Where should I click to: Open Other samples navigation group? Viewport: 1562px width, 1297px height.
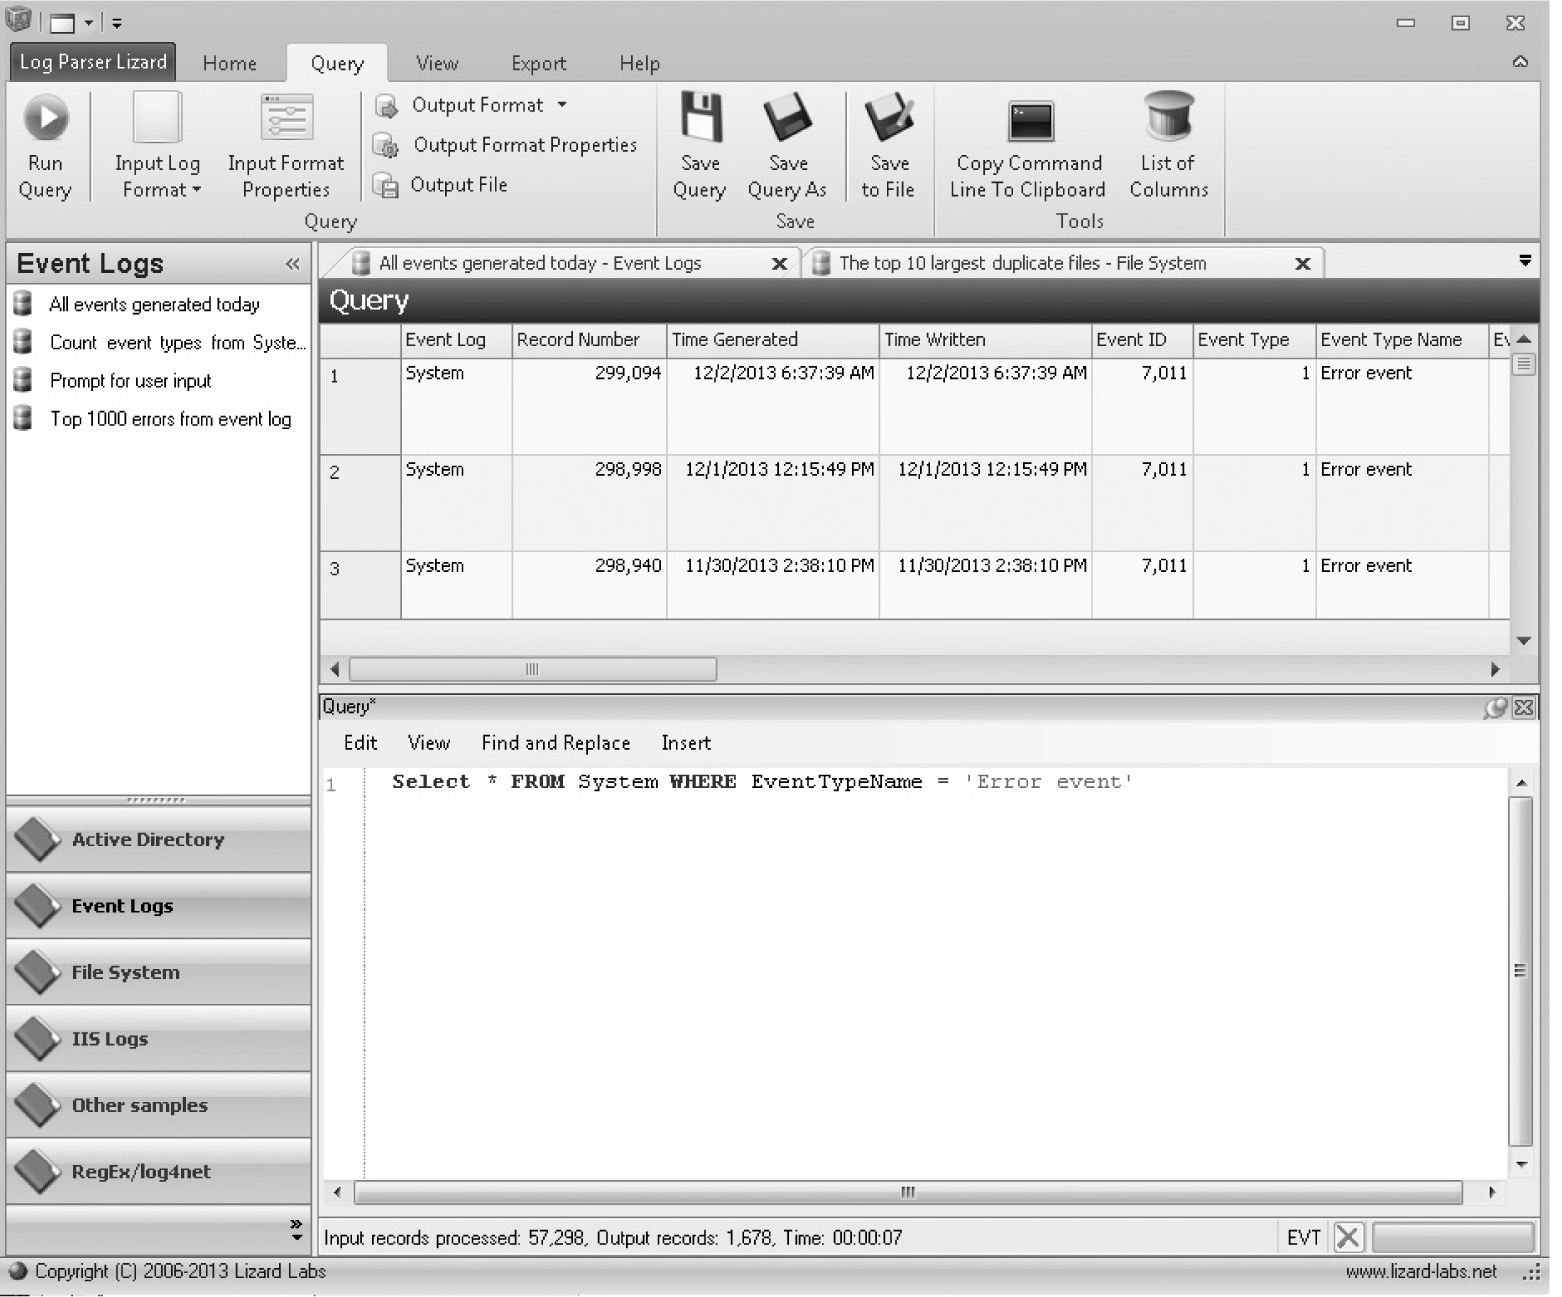click(159, 1105)
